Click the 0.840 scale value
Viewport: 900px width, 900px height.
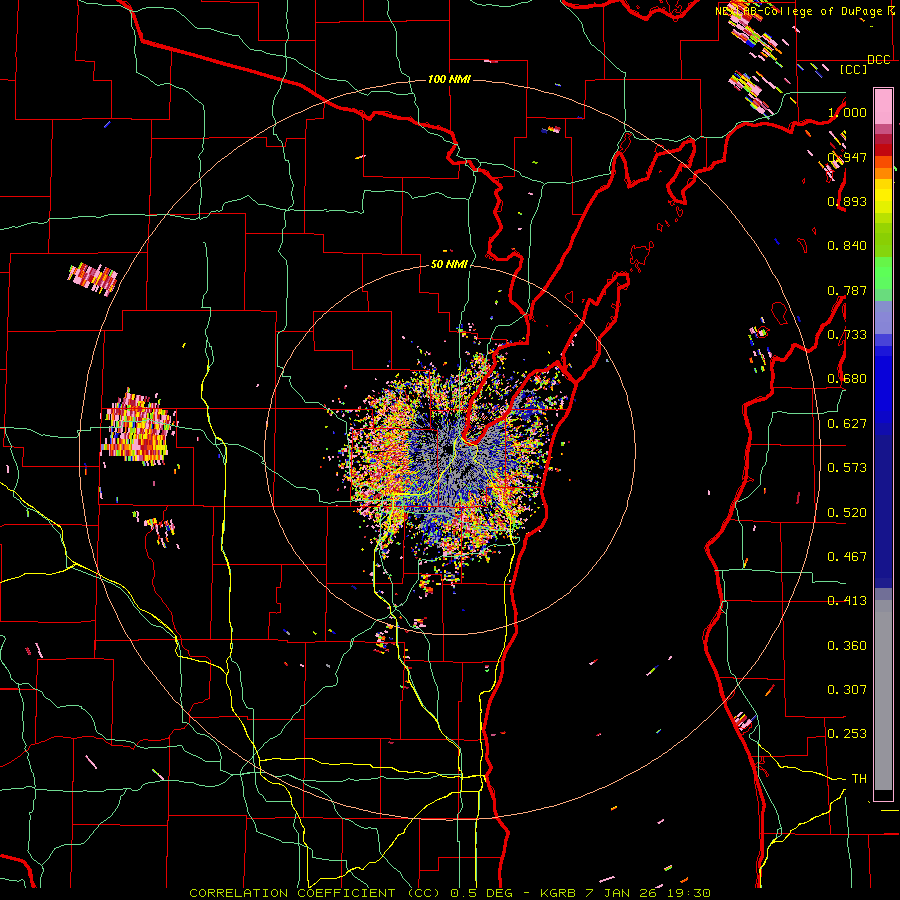coord(847,246)
